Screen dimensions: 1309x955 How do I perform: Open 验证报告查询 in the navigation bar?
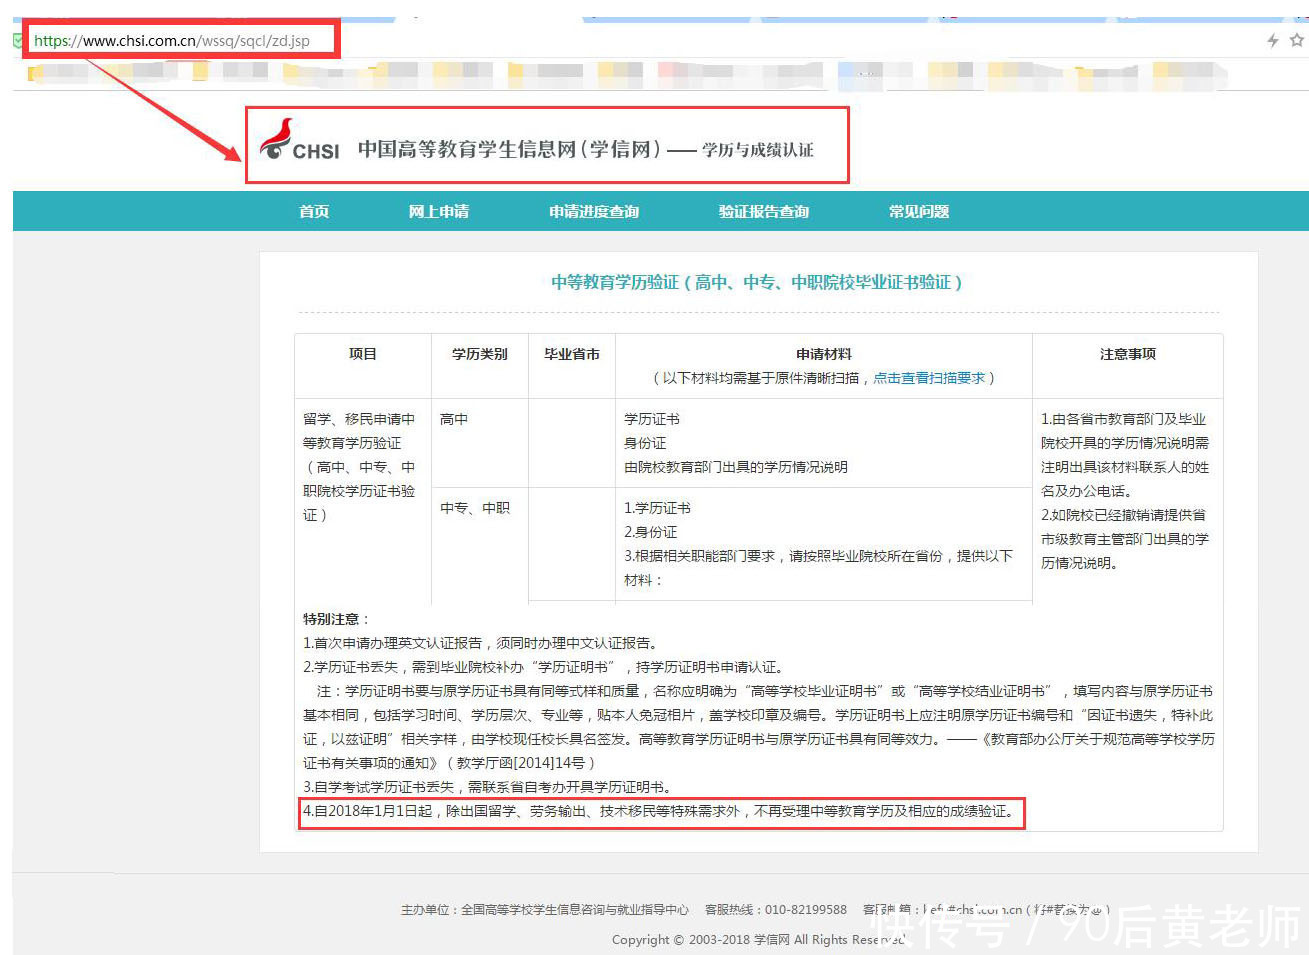(763, 211)
